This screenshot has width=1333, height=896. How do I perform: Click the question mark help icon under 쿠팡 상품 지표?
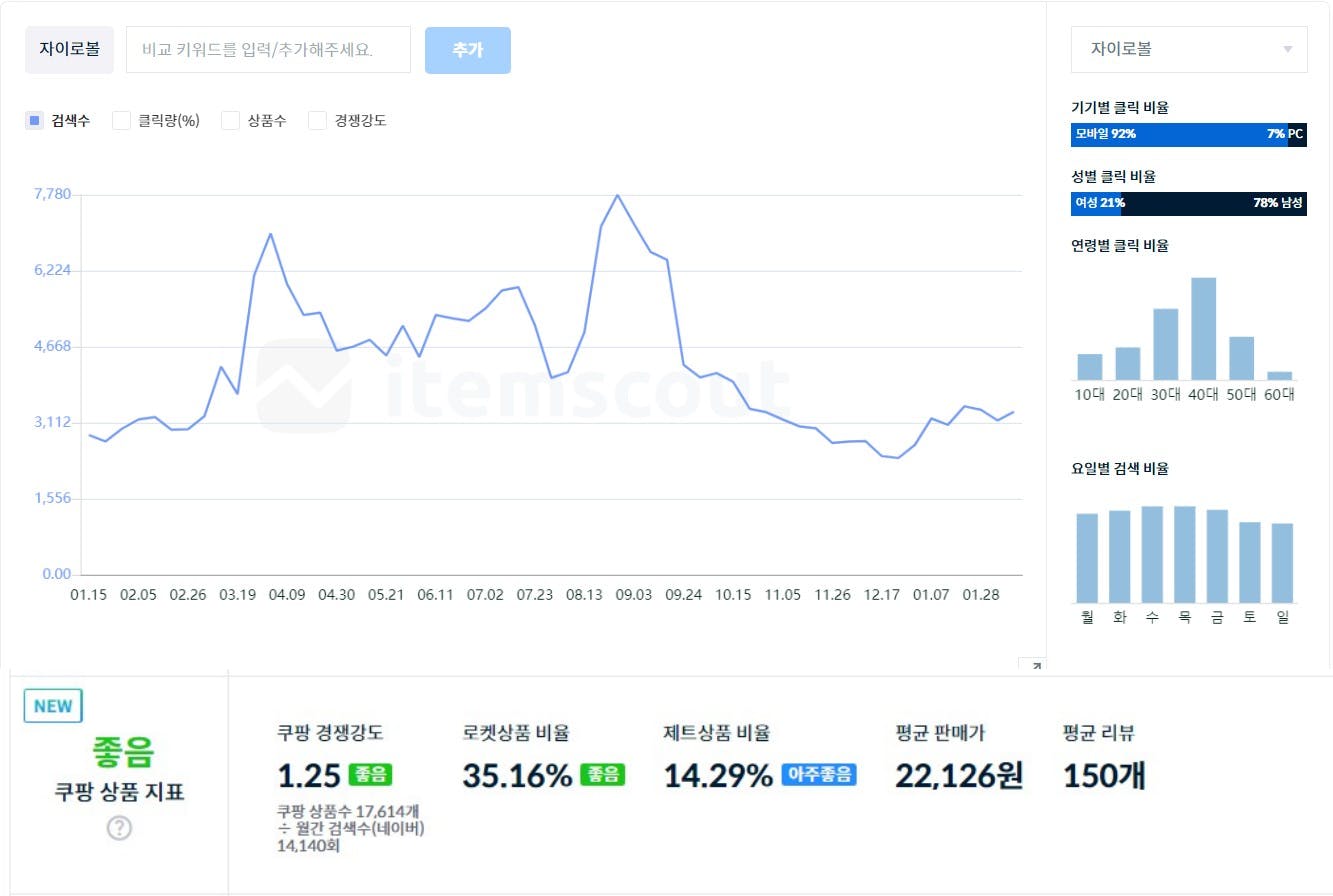click(x=119, y=828)
